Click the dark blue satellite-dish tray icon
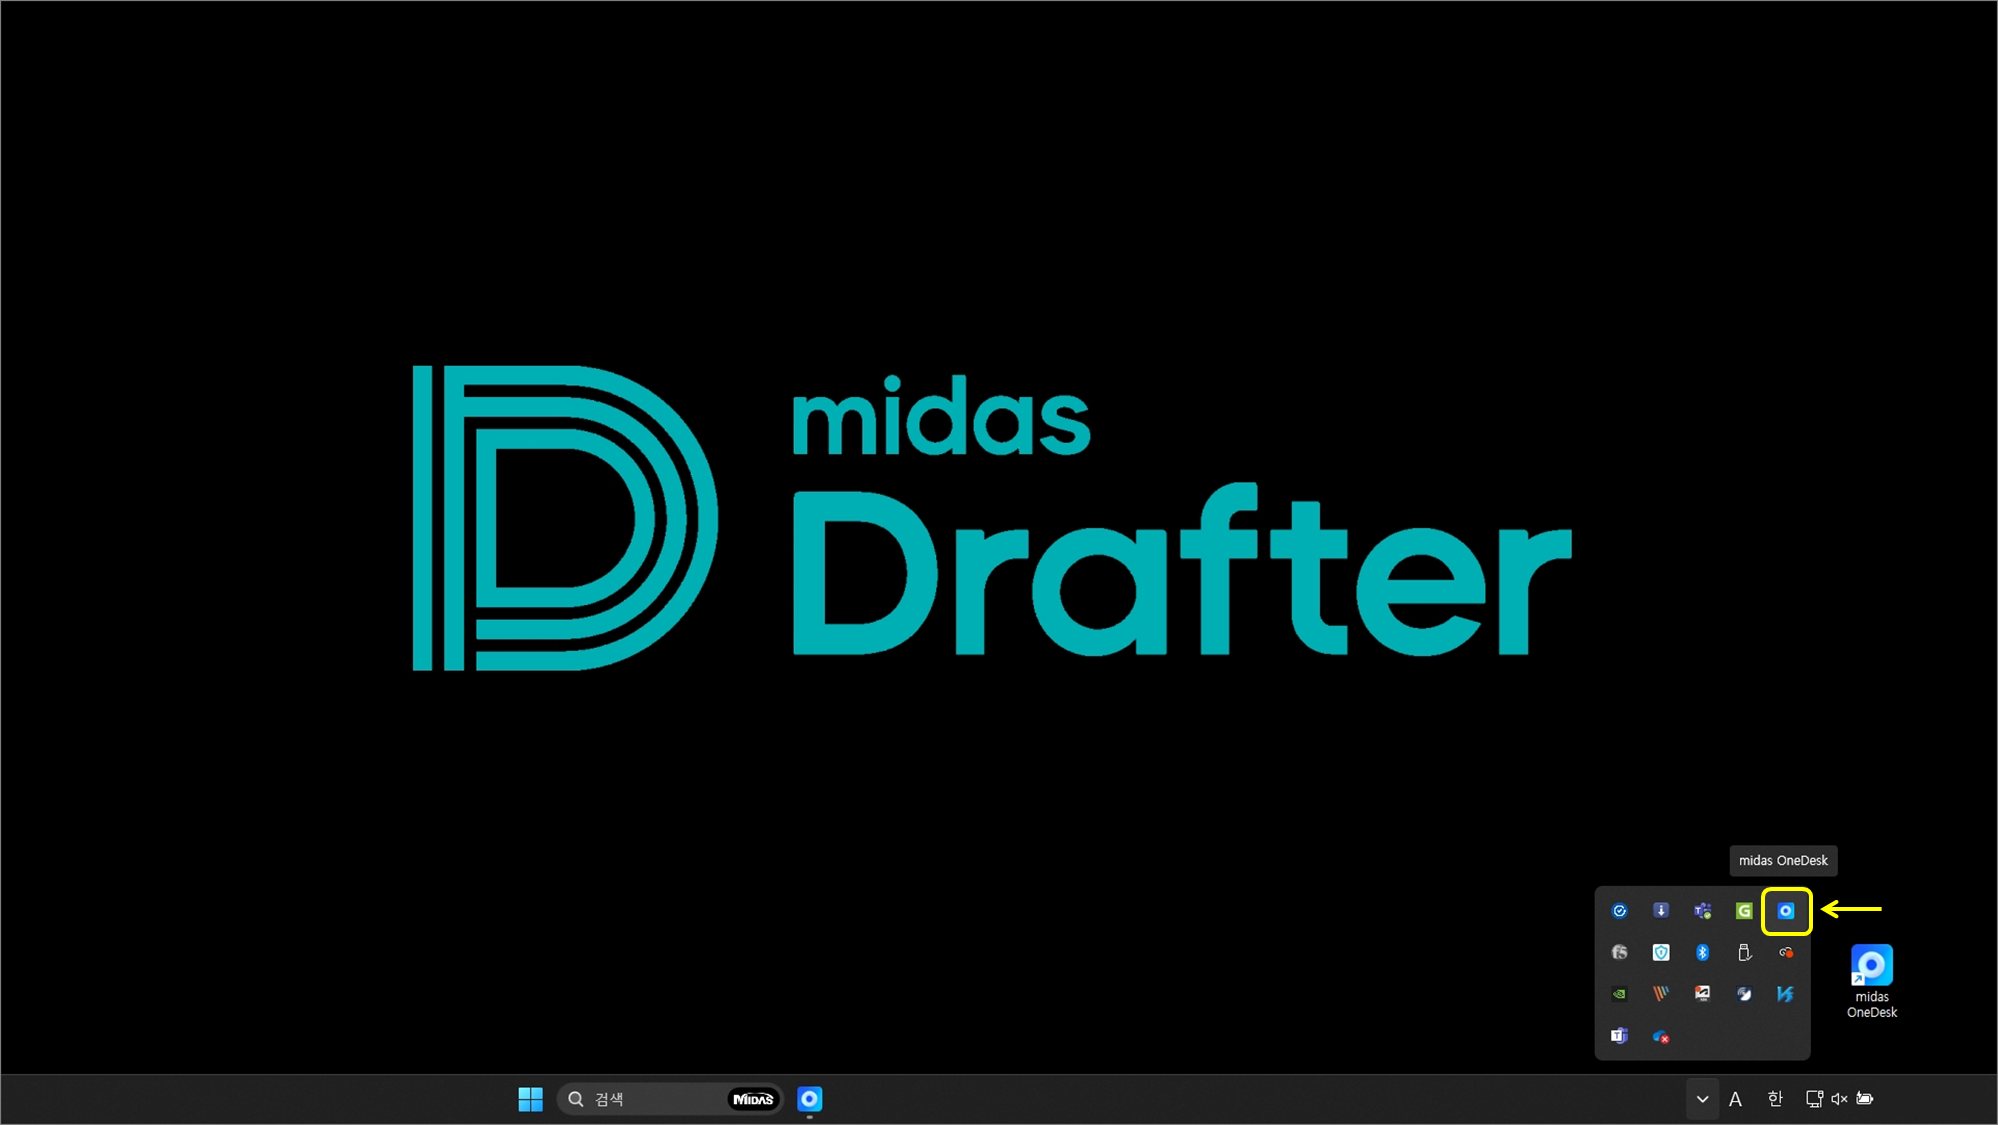Image resolution: width=1998 pixels, height=1125 pixels. pos(1744,994)
